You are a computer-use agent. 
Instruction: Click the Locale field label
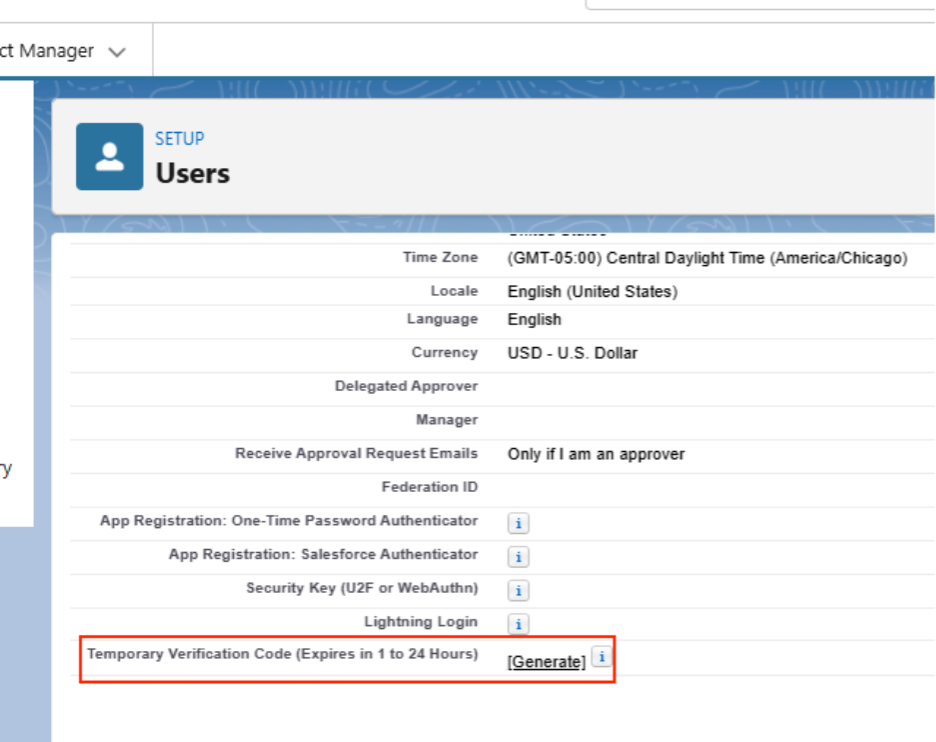pyautogui.click(x=454, y=291)
